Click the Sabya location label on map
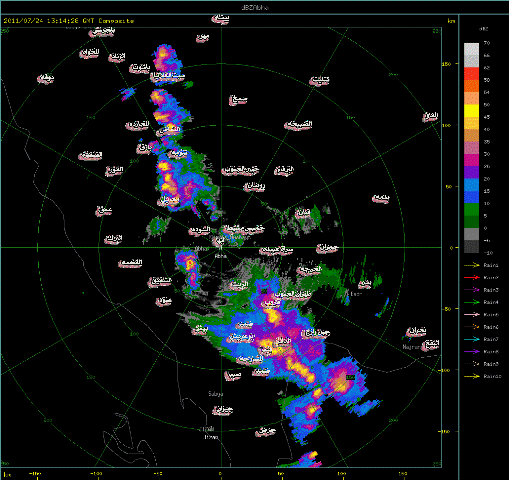 pyautogui.click(x=215, y=394)
